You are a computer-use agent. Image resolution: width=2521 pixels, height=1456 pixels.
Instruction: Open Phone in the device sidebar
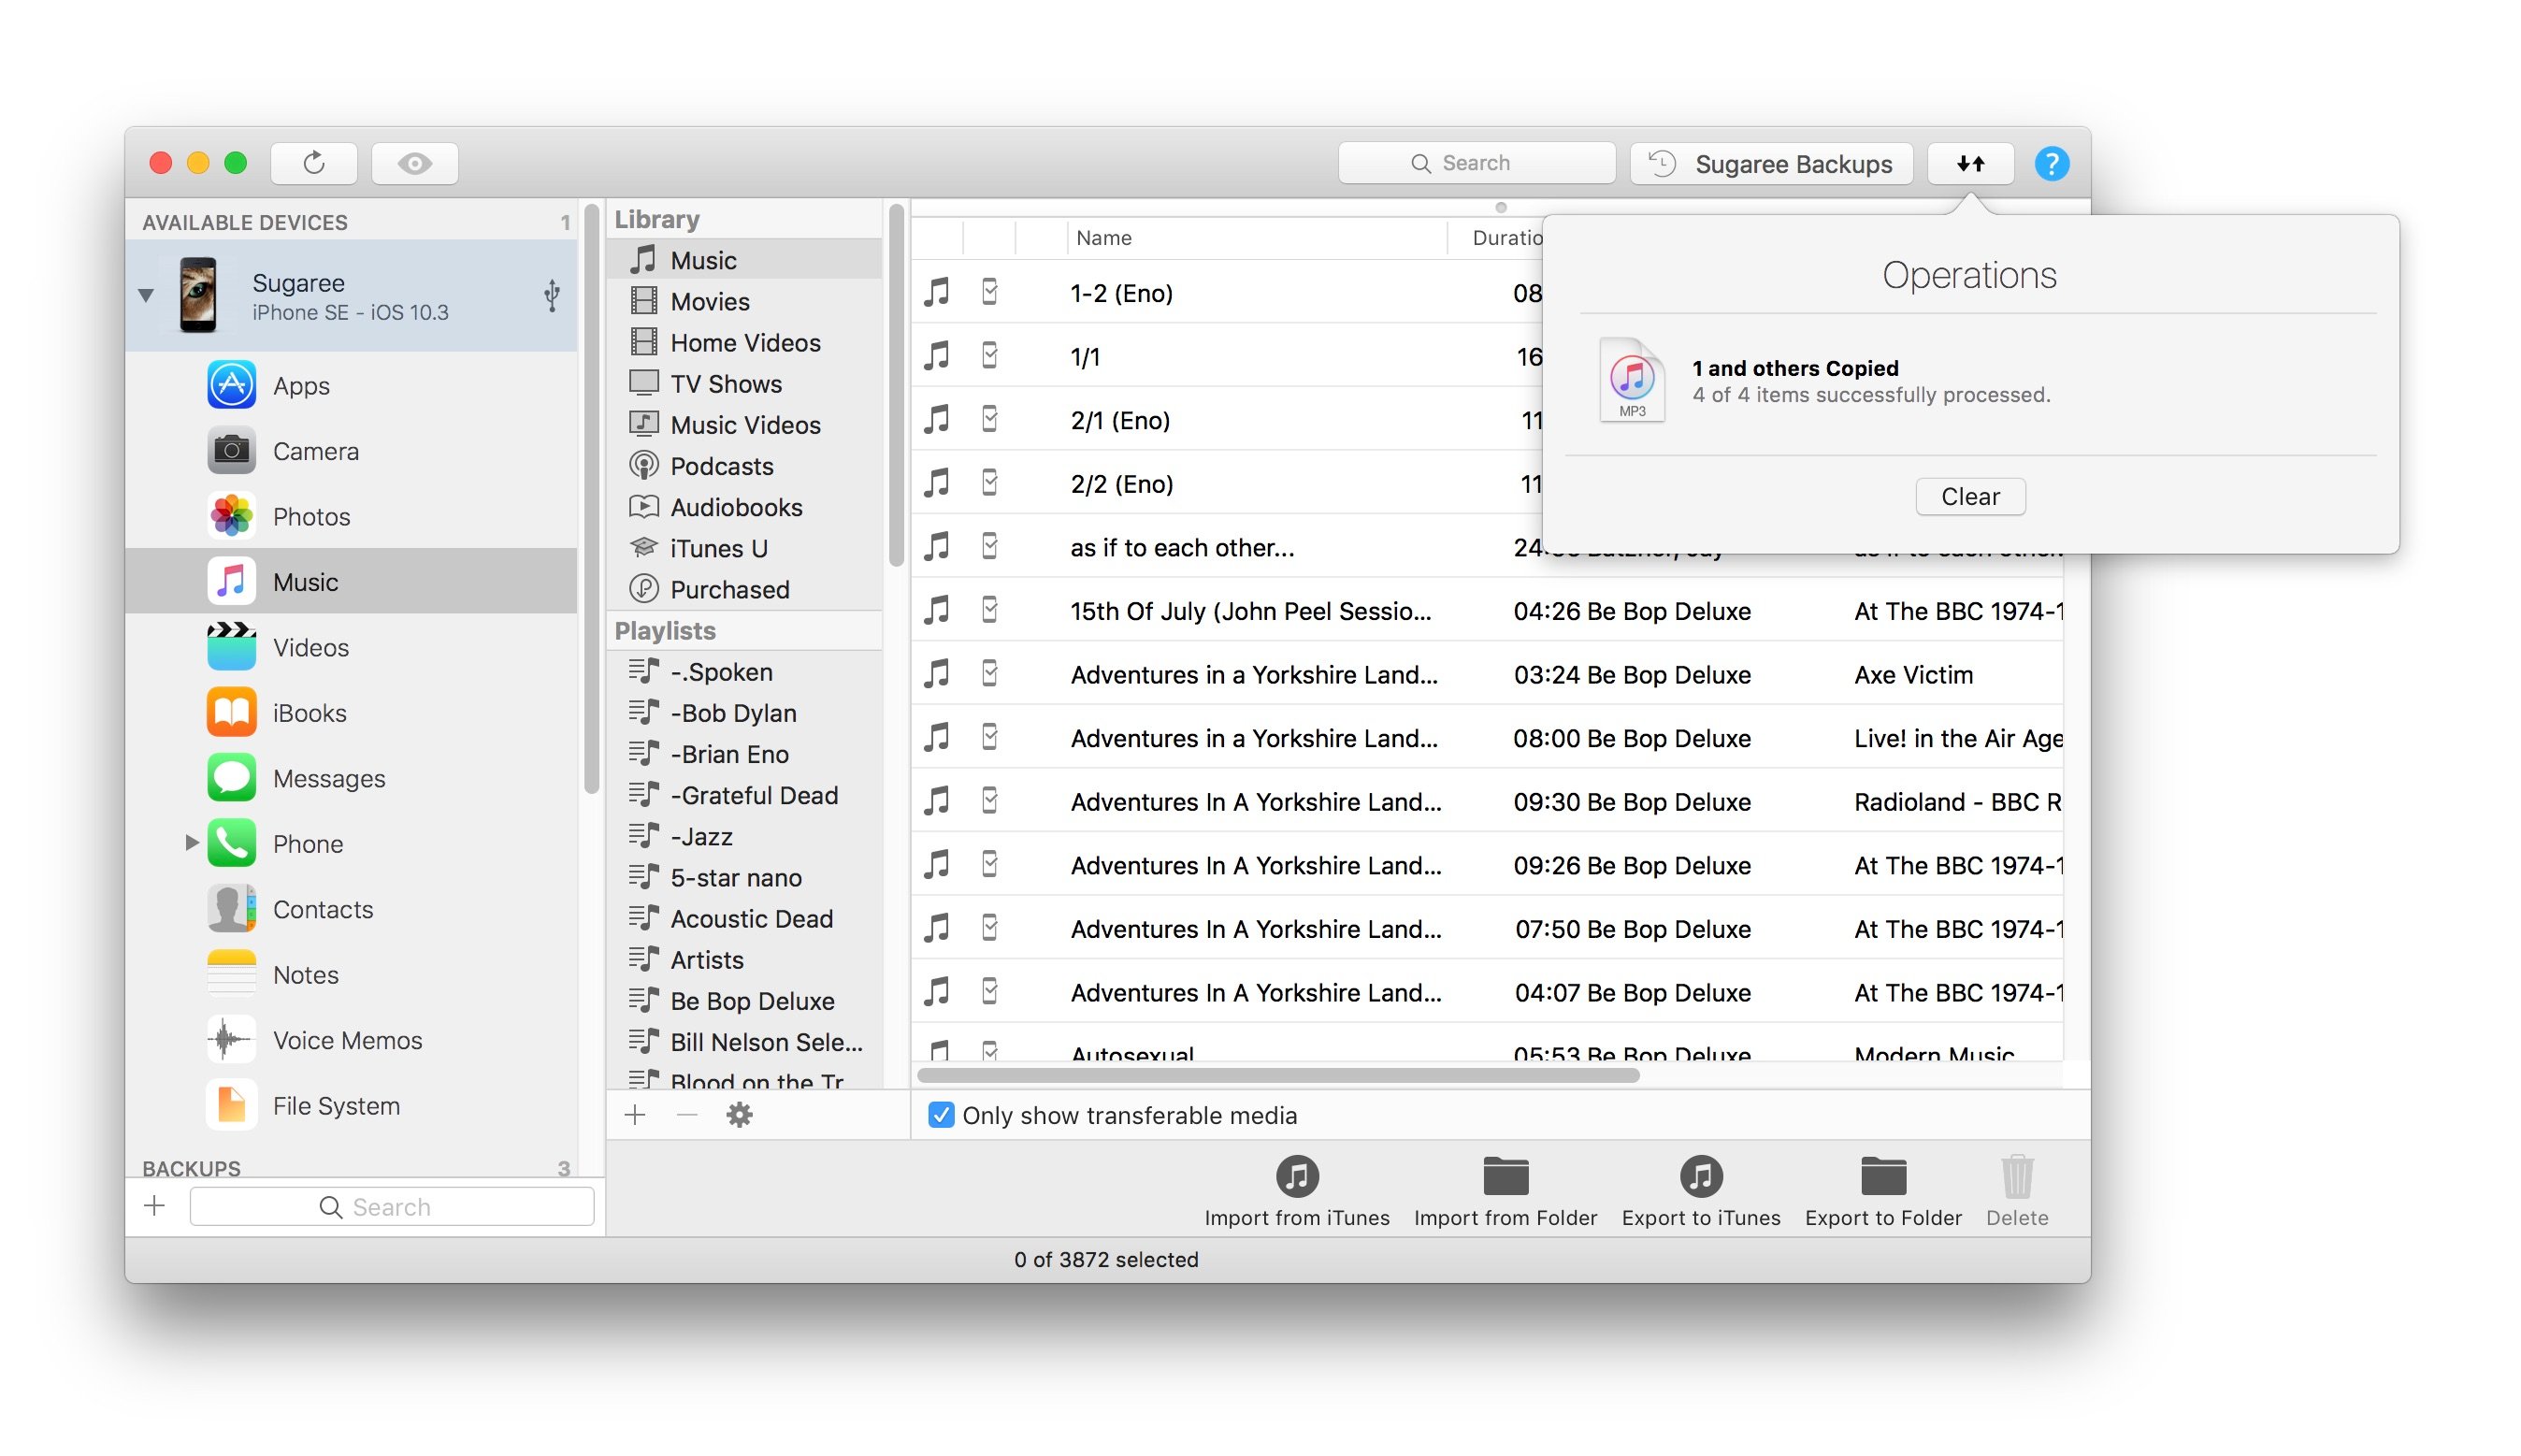(x=351, y=843)
